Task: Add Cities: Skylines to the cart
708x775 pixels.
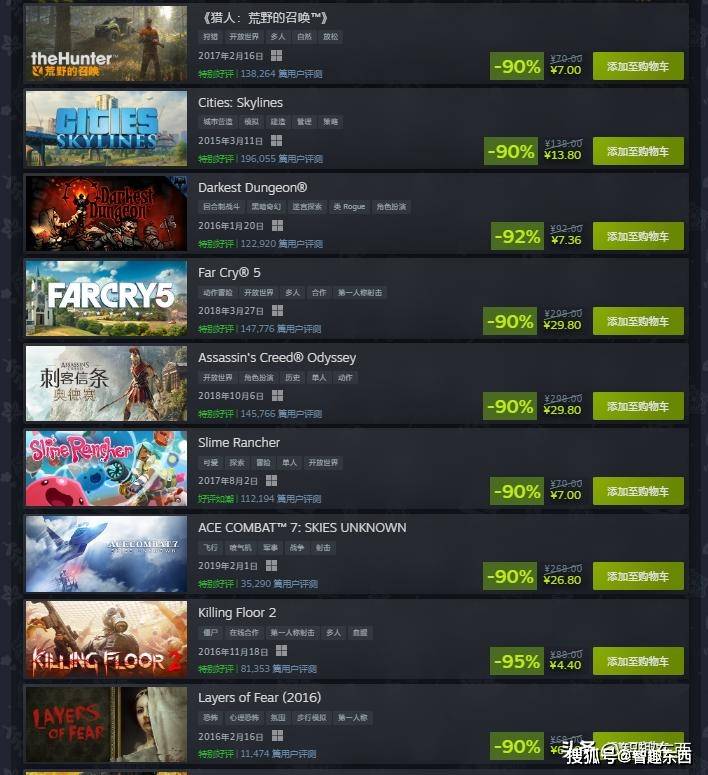Action: click(638, 151)
